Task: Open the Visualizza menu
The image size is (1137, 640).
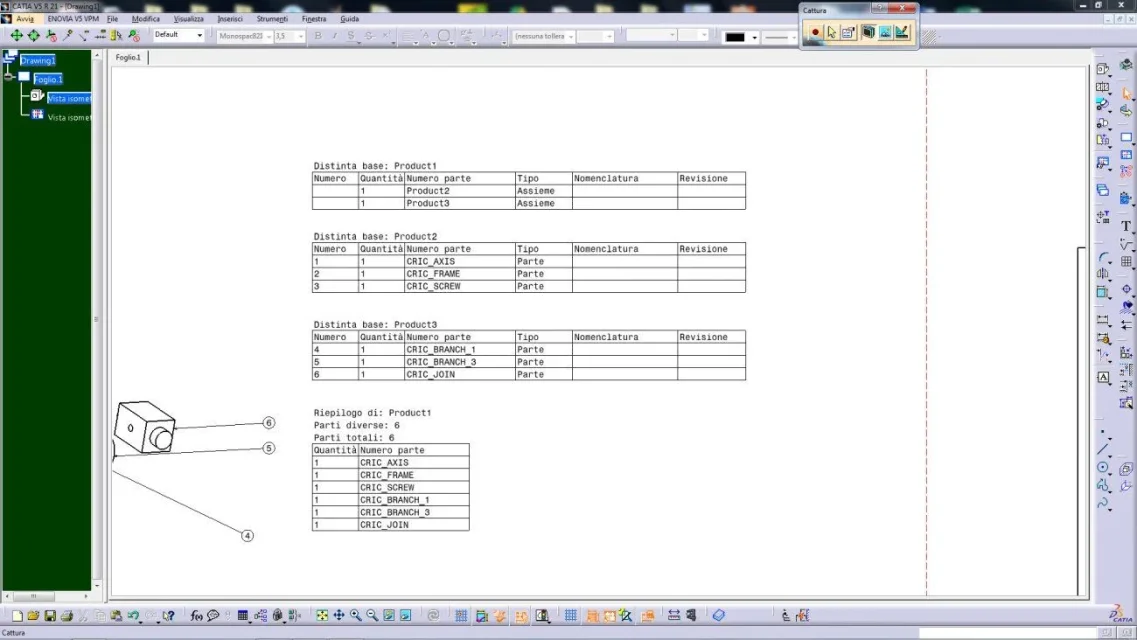Action: pos(189,19)
